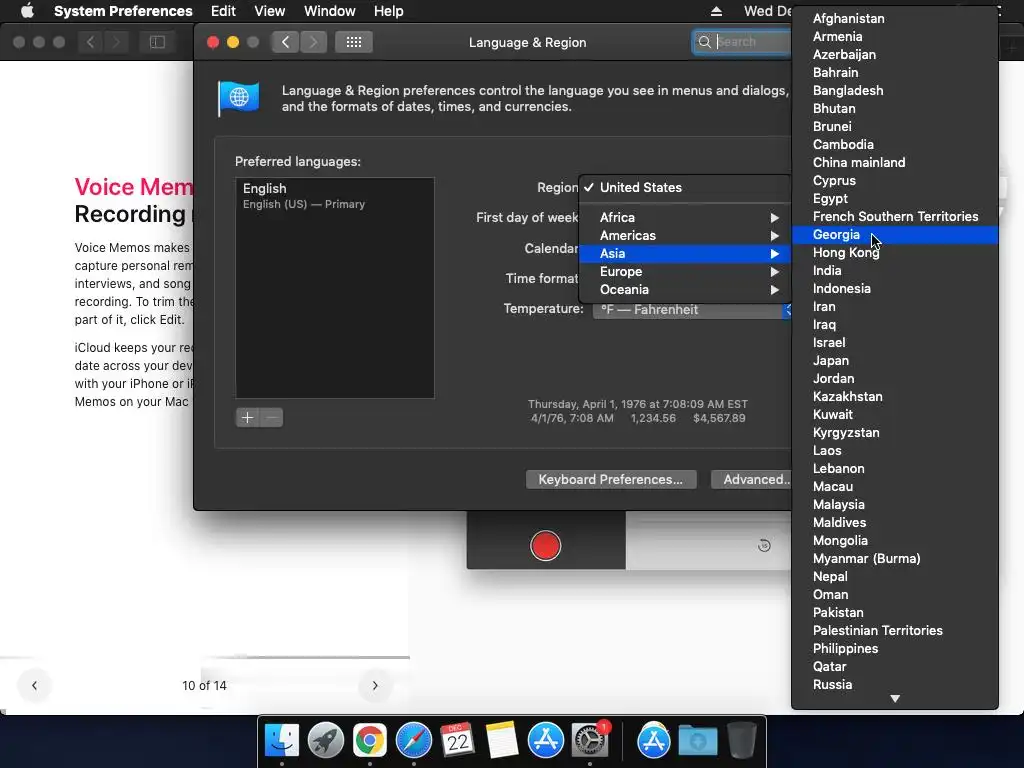Open the Americas region submenu
The height and width of the screenshot is (768, 1024).
pyautogui.click(x=684, y=236)
